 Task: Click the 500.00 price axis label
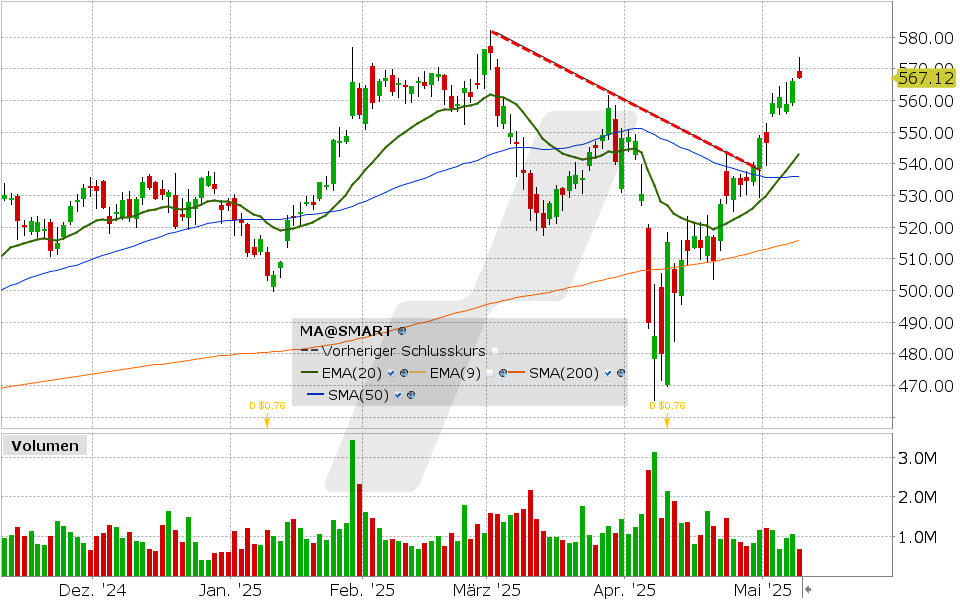pyautogui.click(x=925, y=291)
